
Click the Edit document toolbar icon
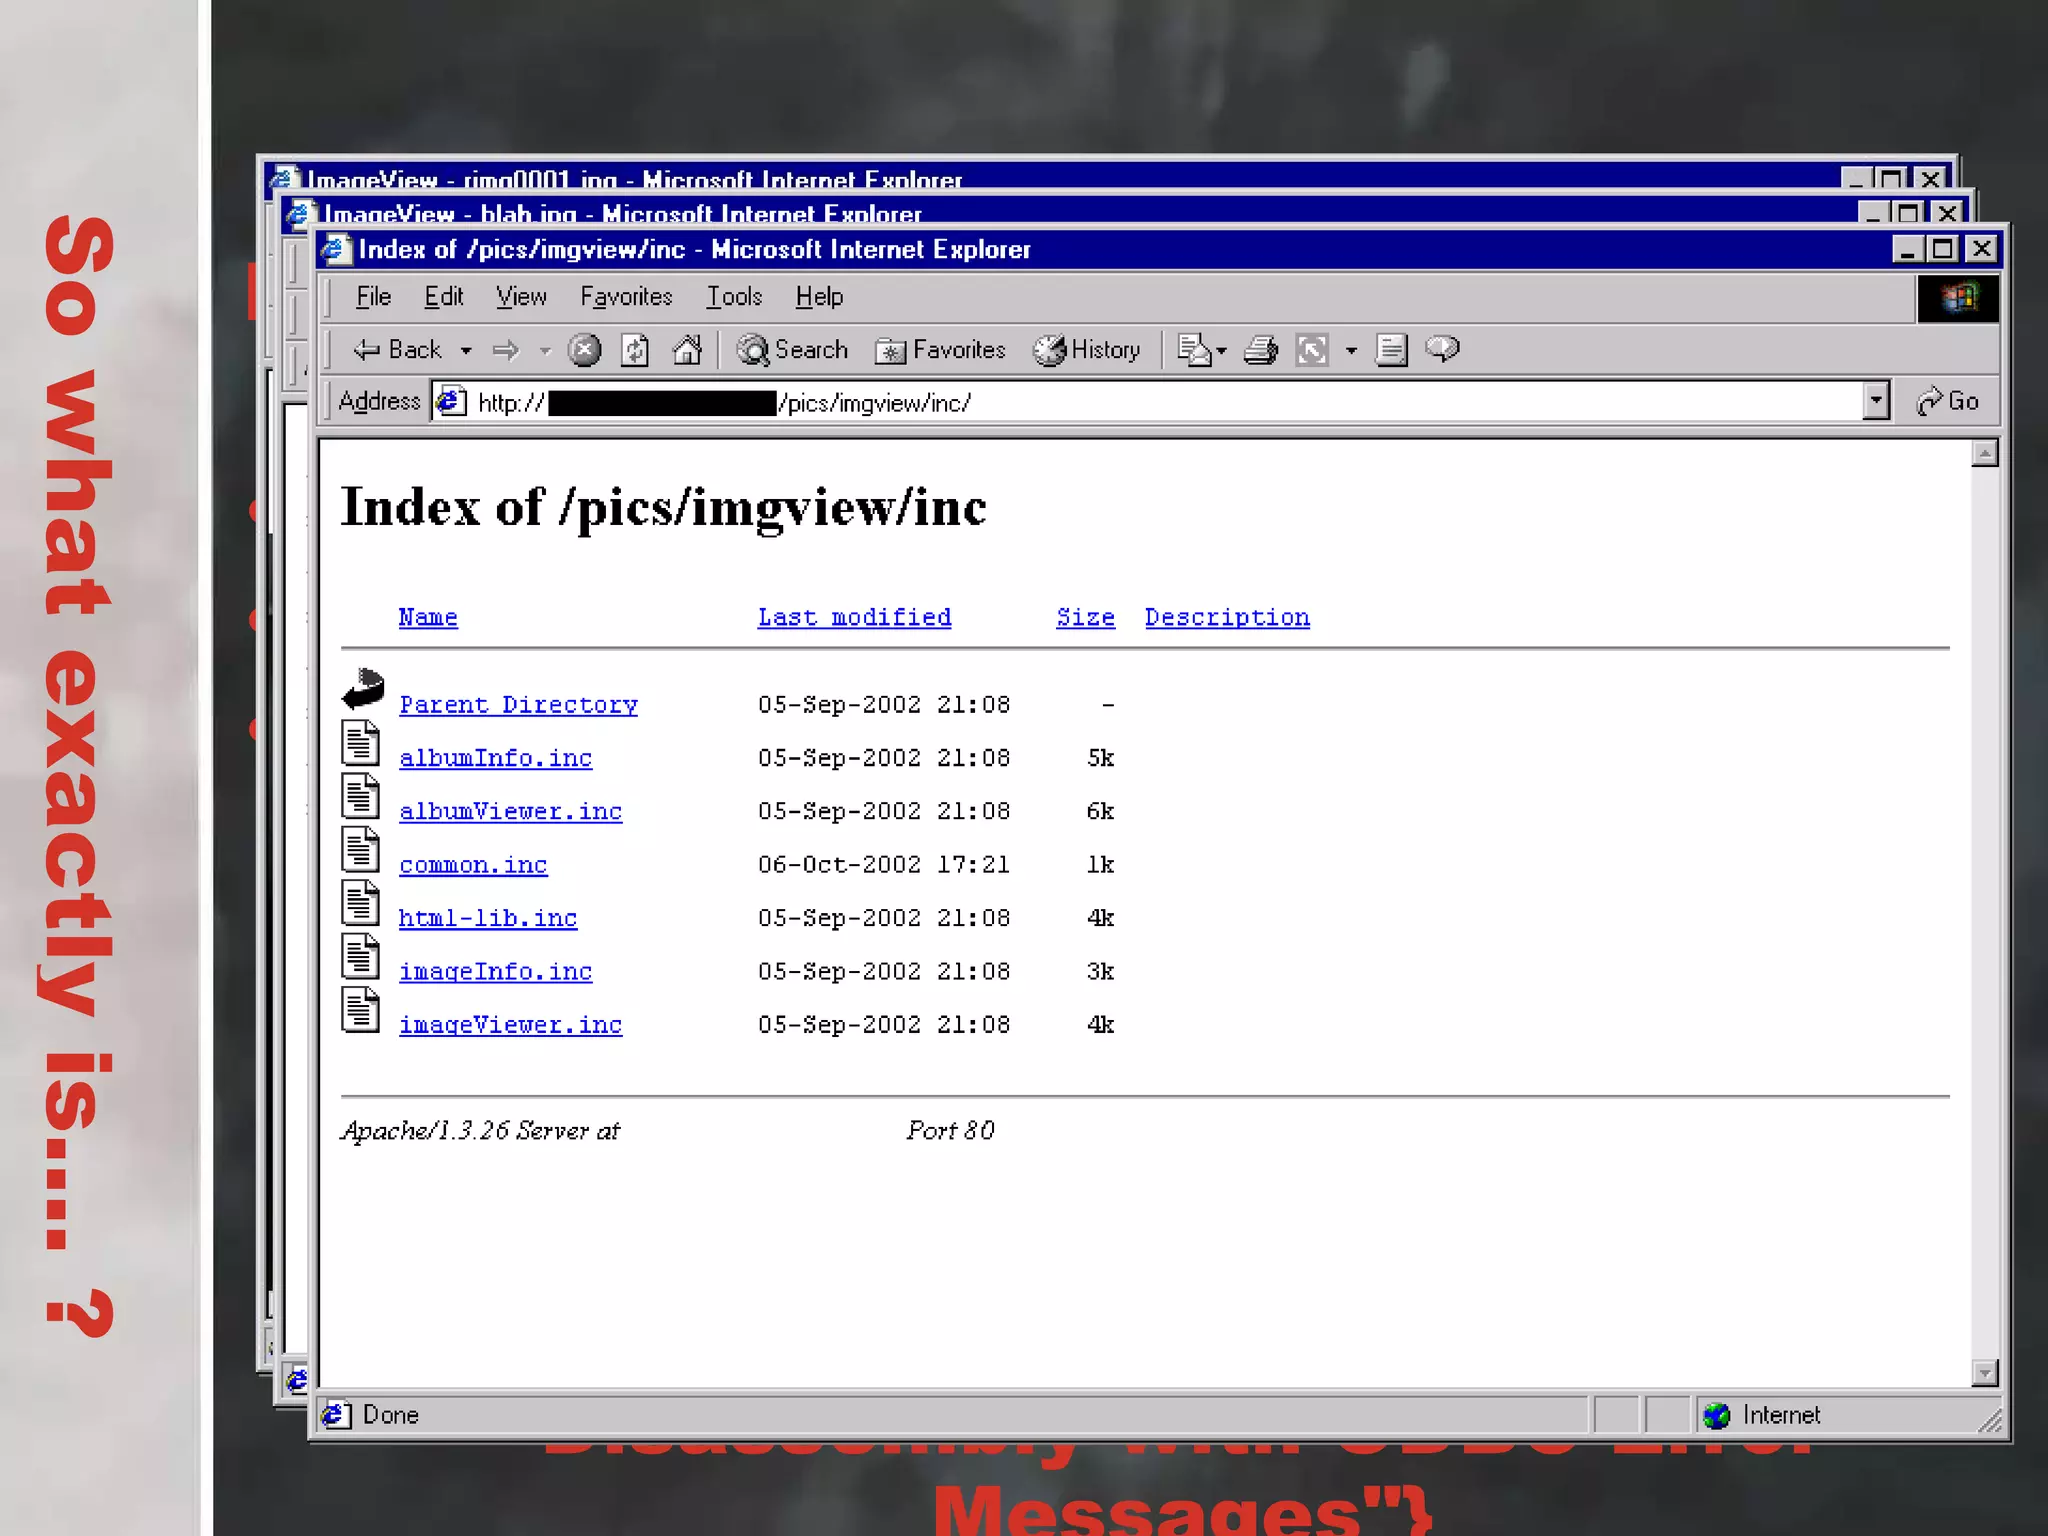(x=1391, y=350)
